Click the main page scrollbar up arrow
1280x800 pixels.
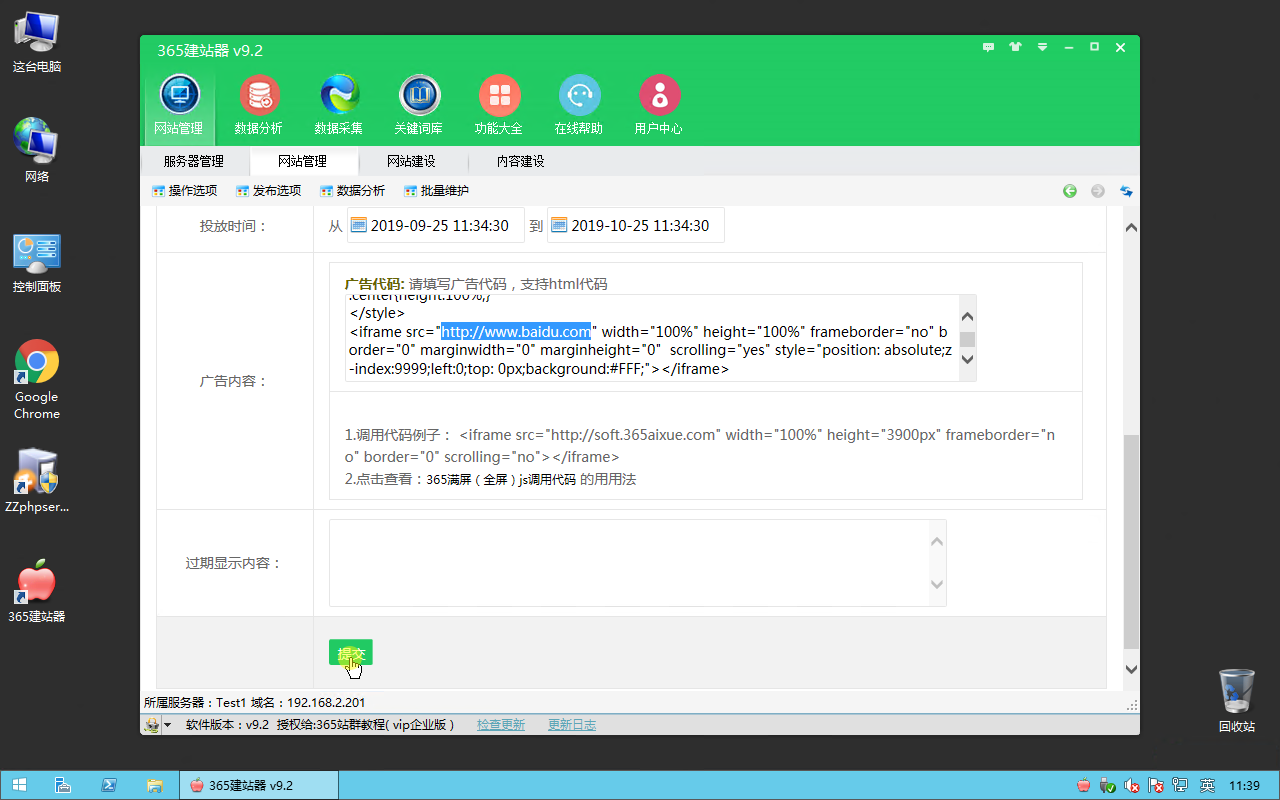1131,227
